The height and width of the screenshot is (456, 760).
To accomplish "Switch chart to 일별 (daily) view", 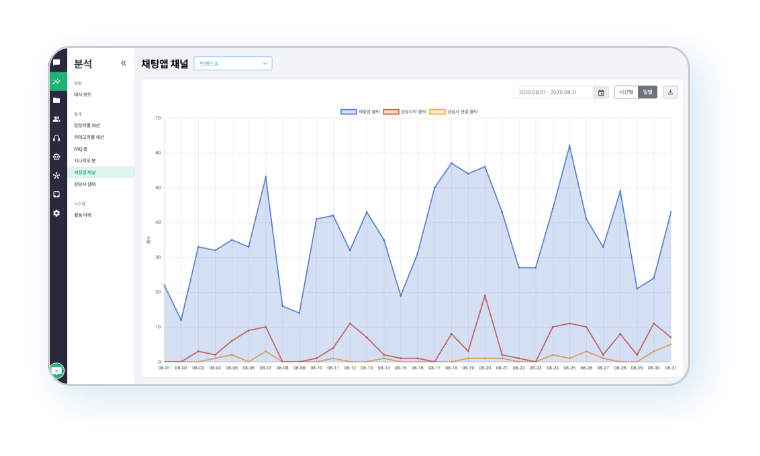I will 648,92.
